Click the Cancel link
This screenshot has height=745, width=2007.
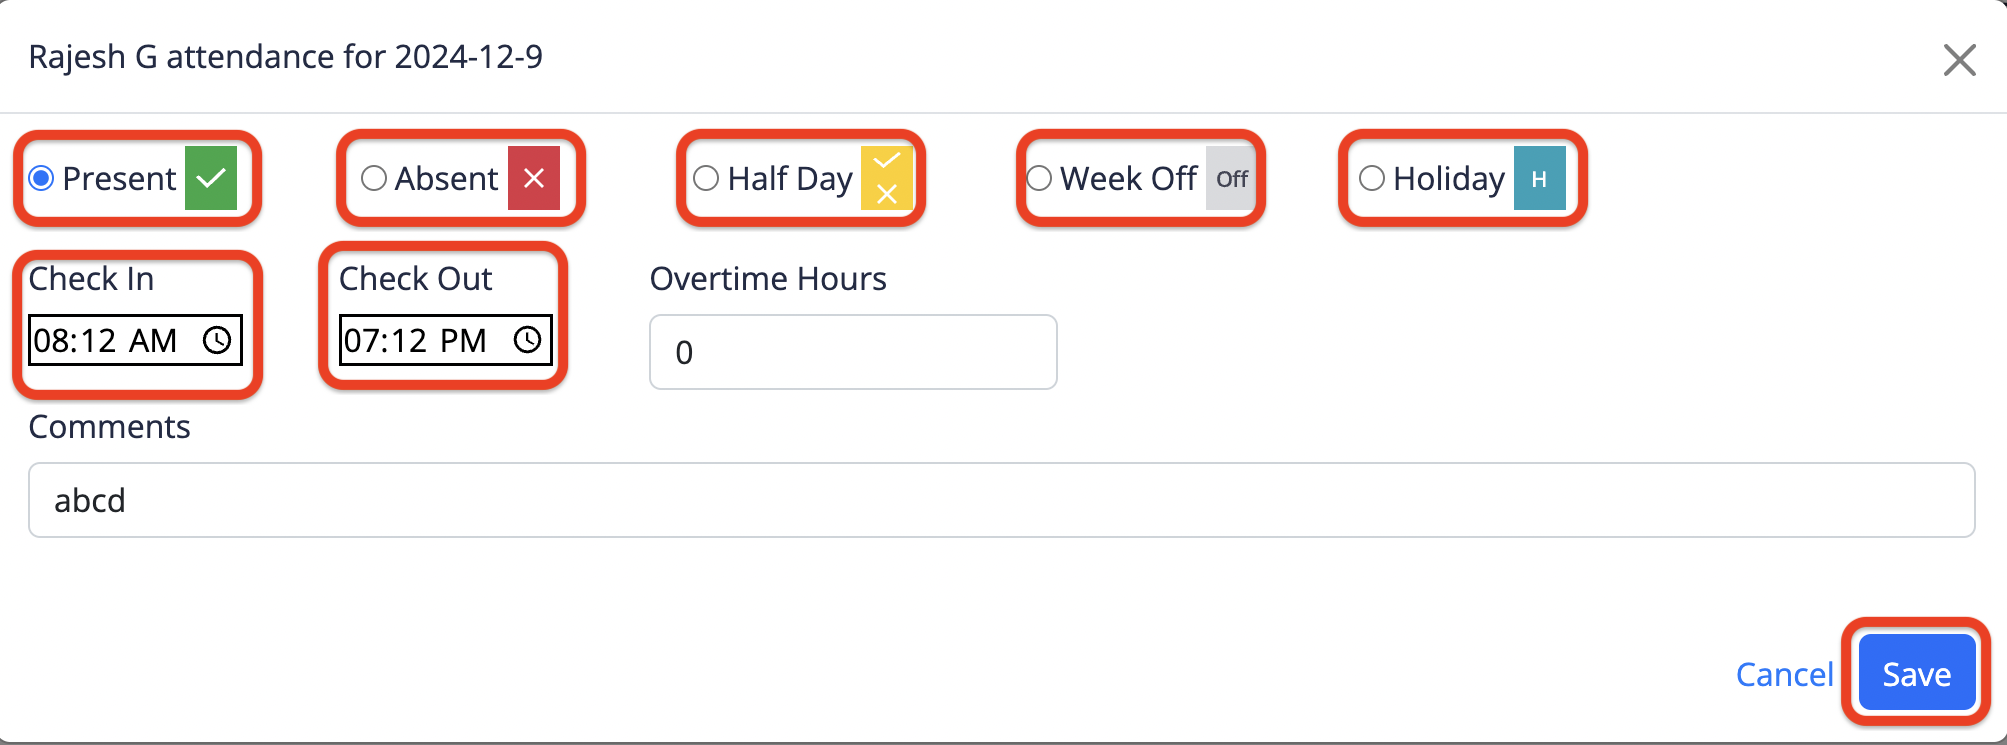tap(1784, 674)
